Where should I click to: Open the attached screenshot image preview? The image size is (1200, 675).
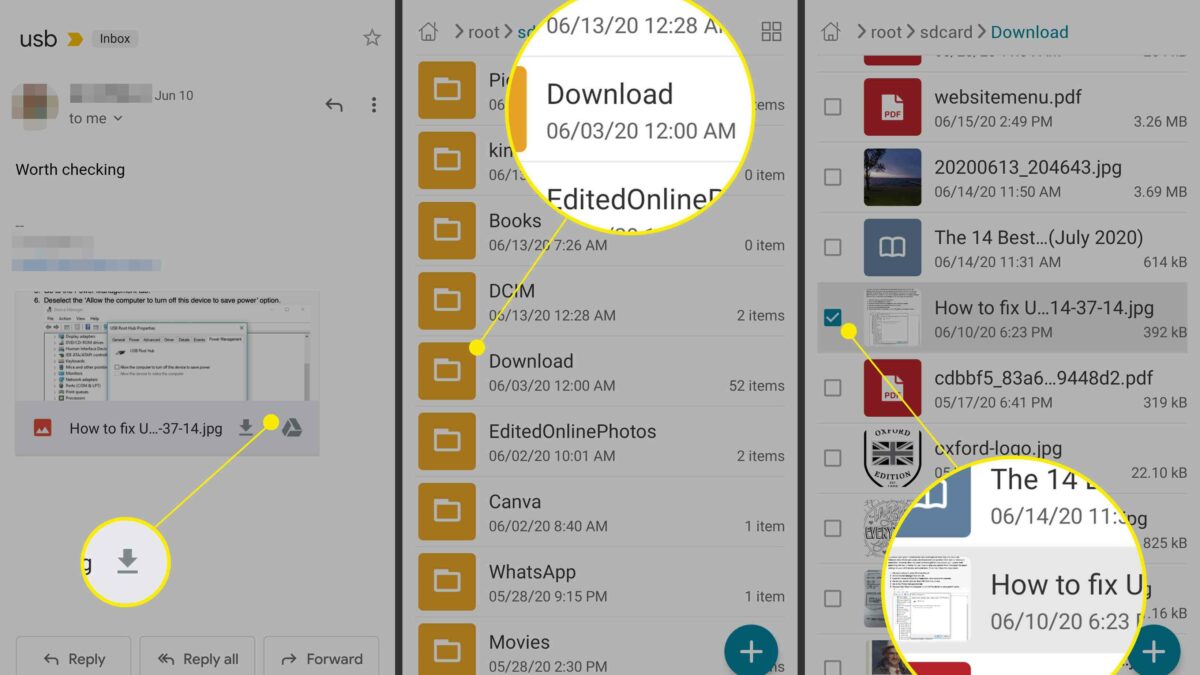166,345
